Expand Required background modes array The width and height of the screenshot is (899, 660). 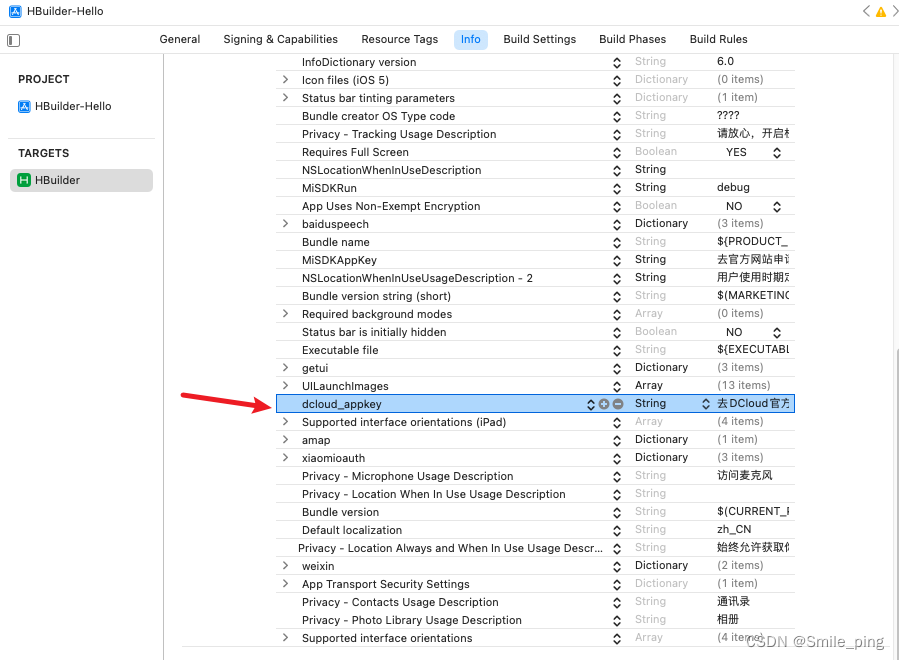pyautogui.click(x=286, y=314)
